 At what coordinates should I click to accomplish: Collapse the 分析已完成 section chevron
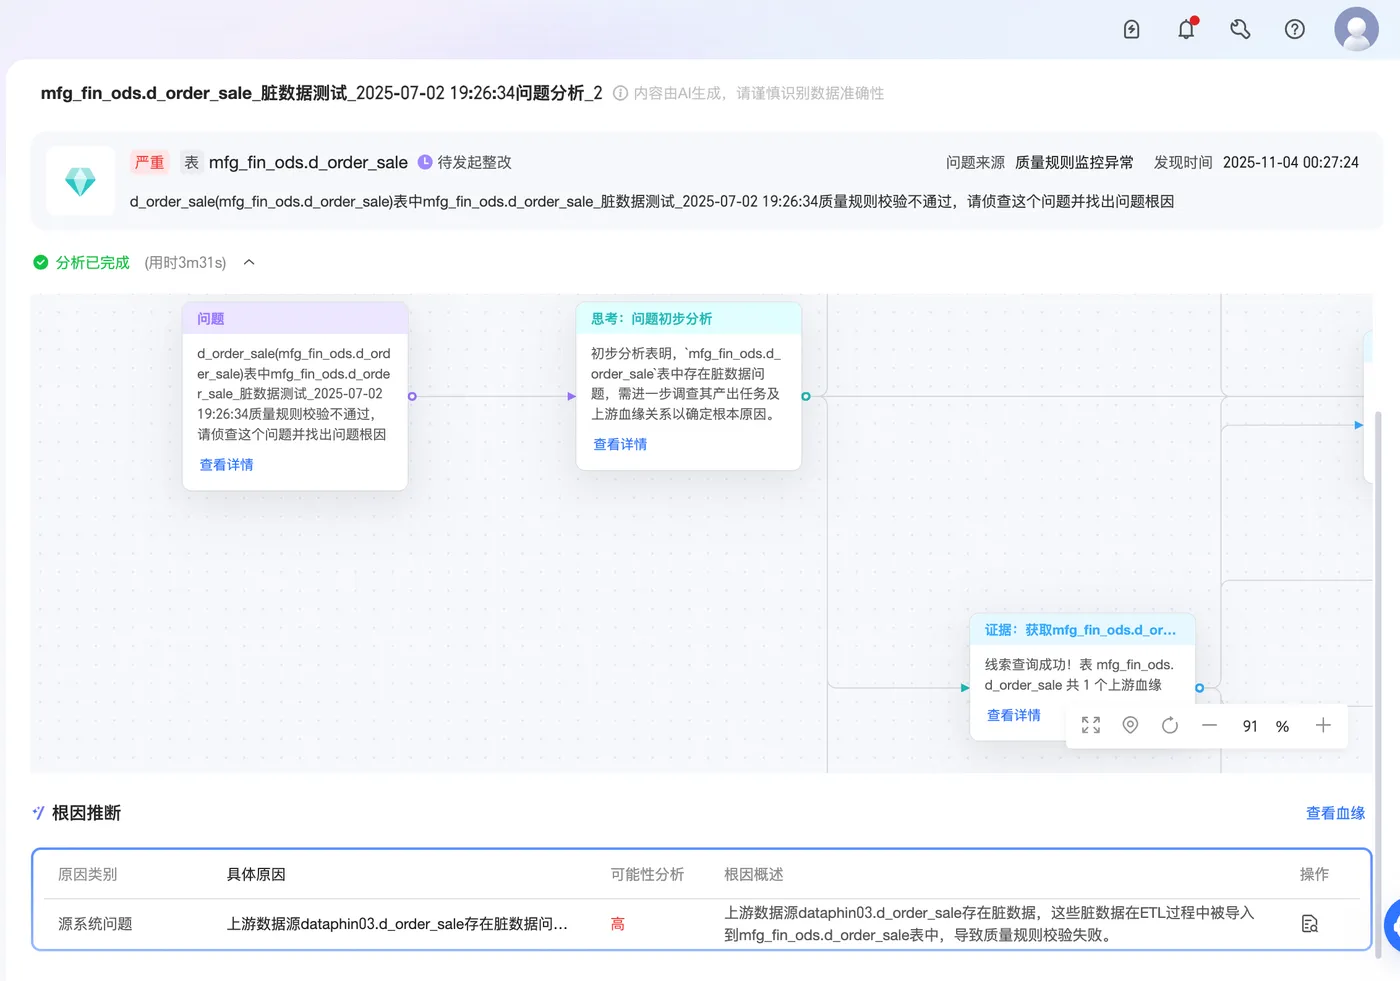249,262
